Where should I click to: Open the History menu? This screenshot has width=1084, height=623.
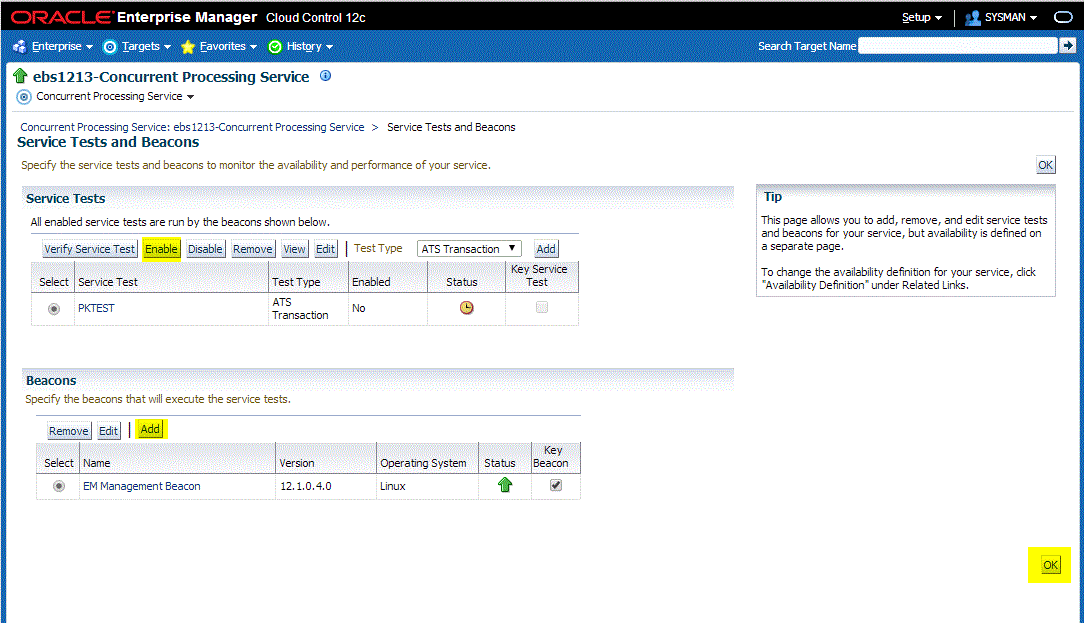click(309, 46)
